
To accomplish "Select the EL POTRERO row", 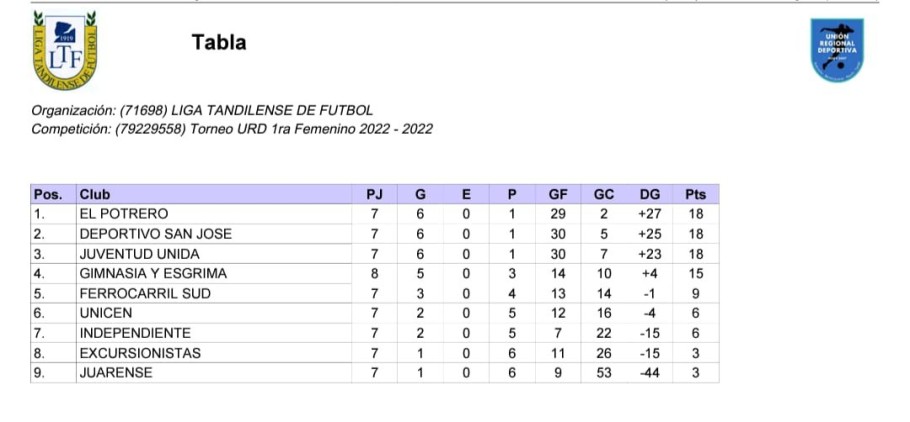I will point(375,214).
